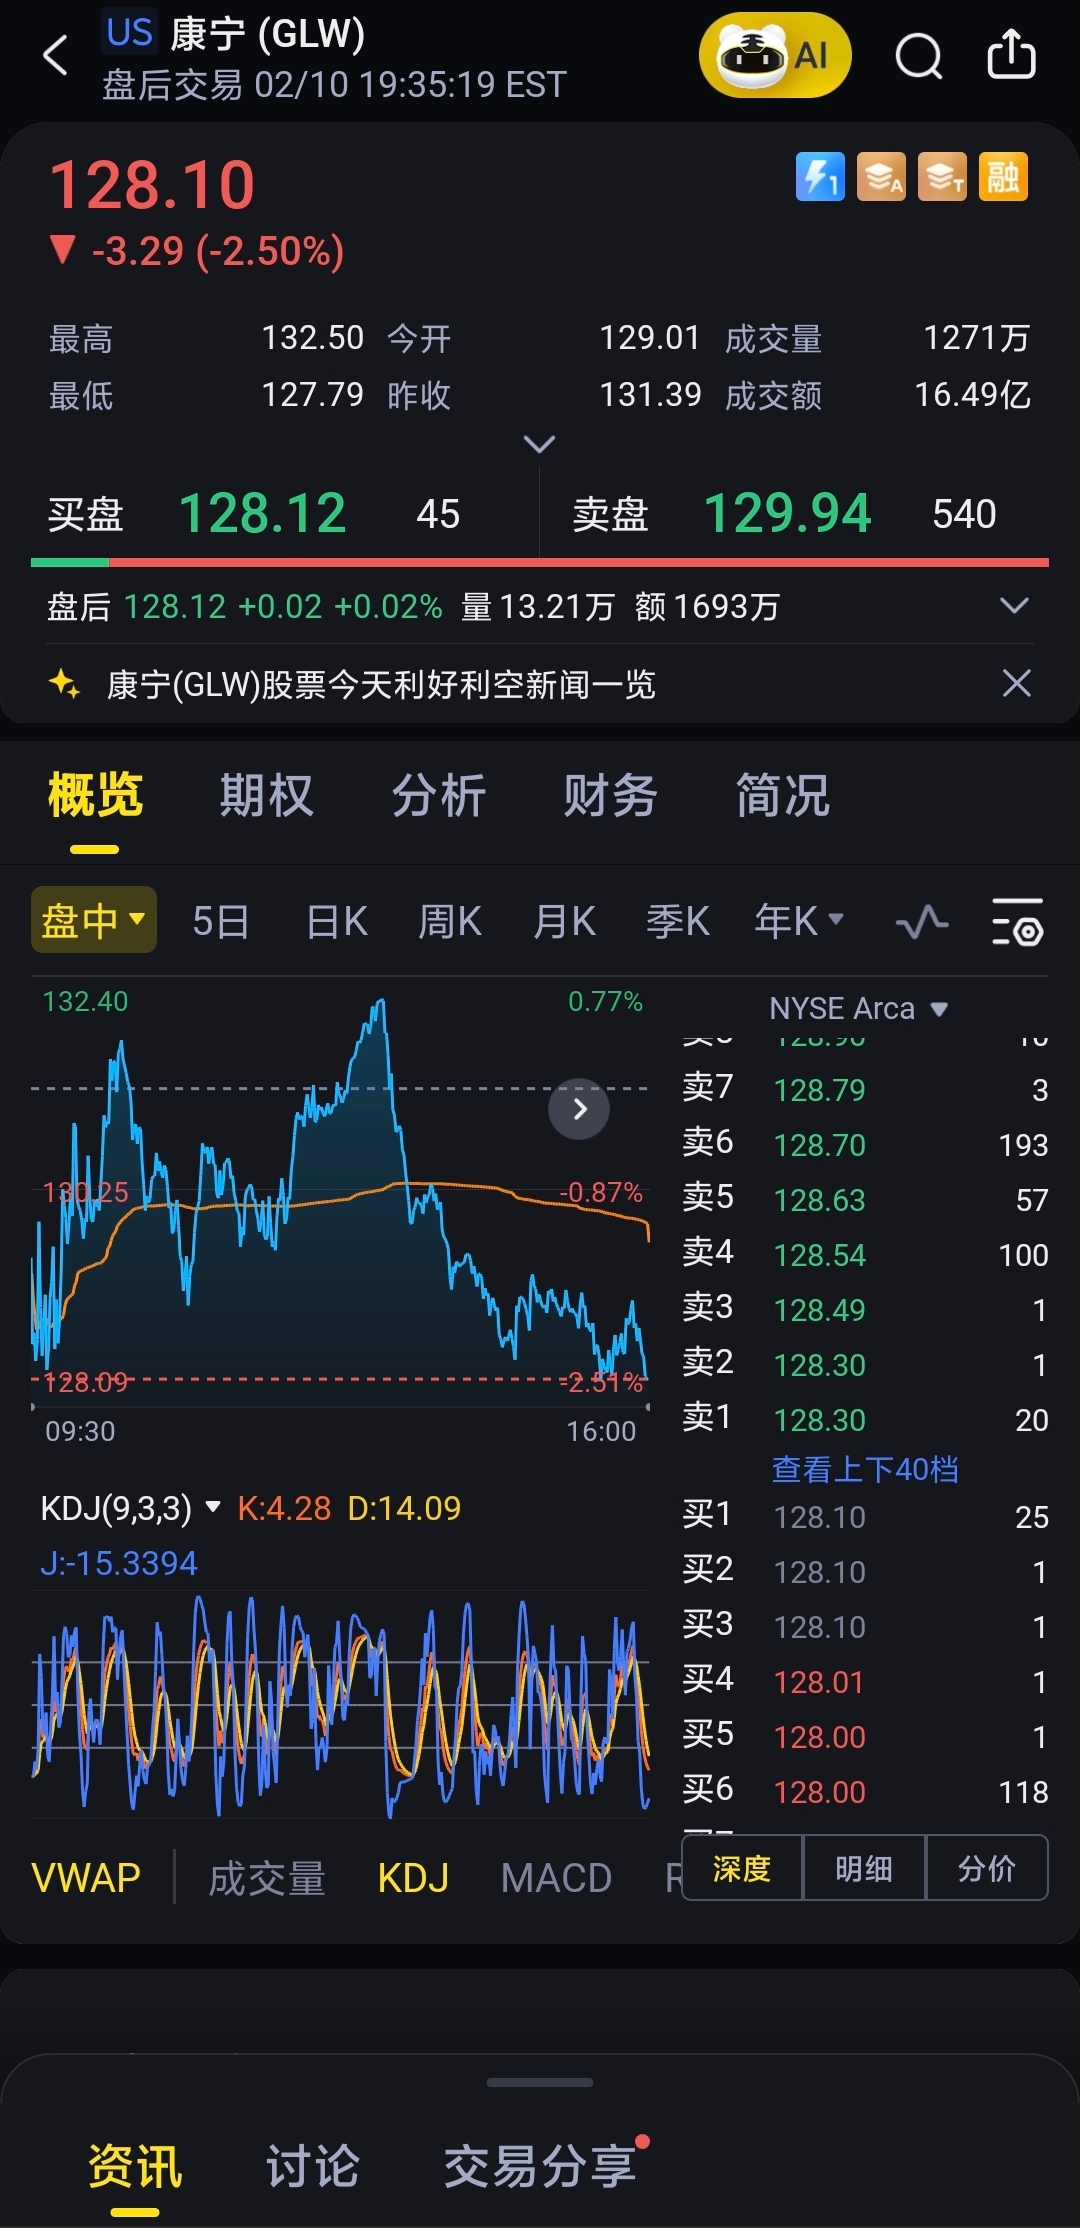This screenshot has width=1080, height=2228.
Task: Select the 5日 chart period
Action: (221, 920)
